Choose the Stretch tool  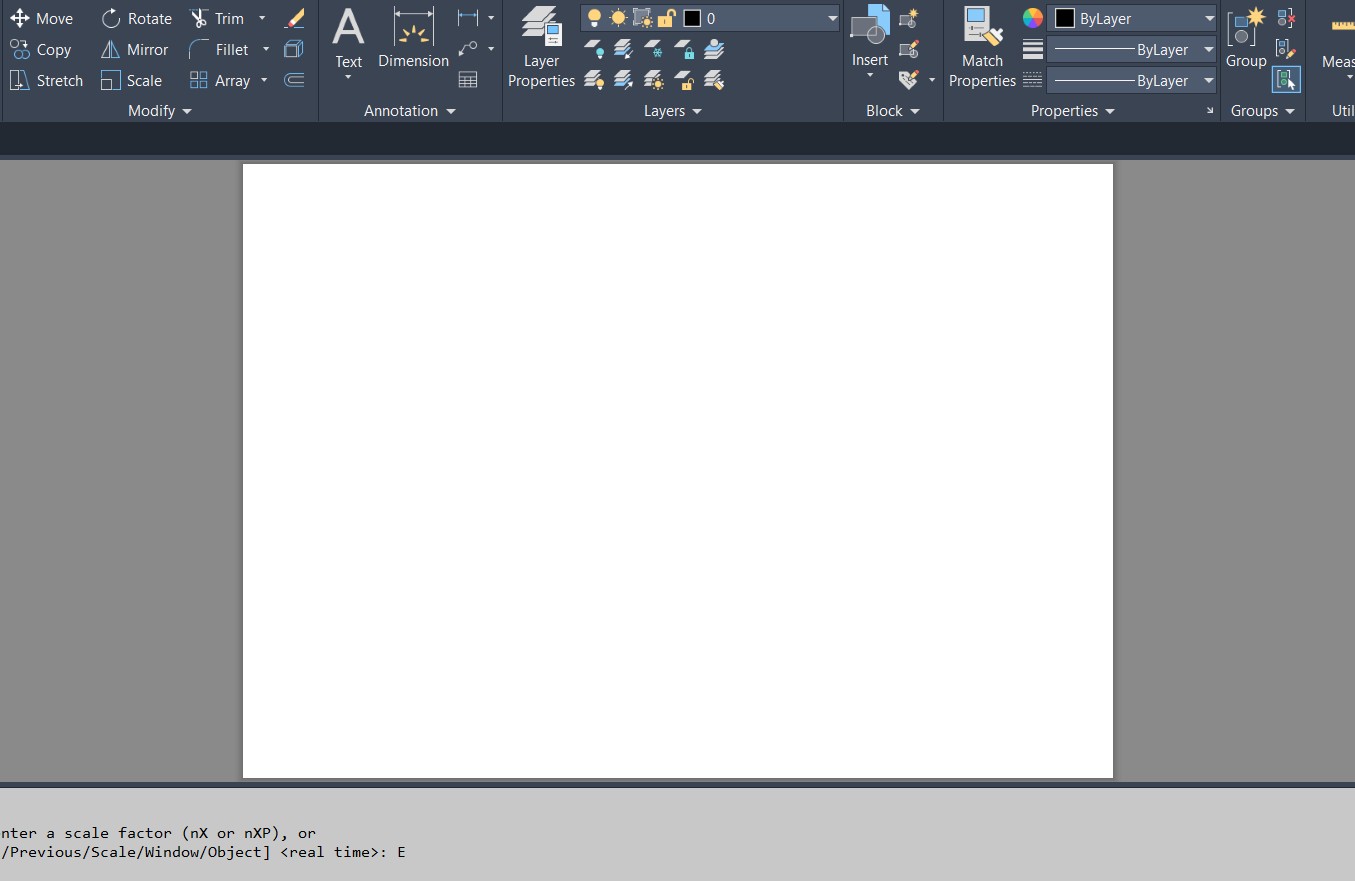(x=46, y=80)
